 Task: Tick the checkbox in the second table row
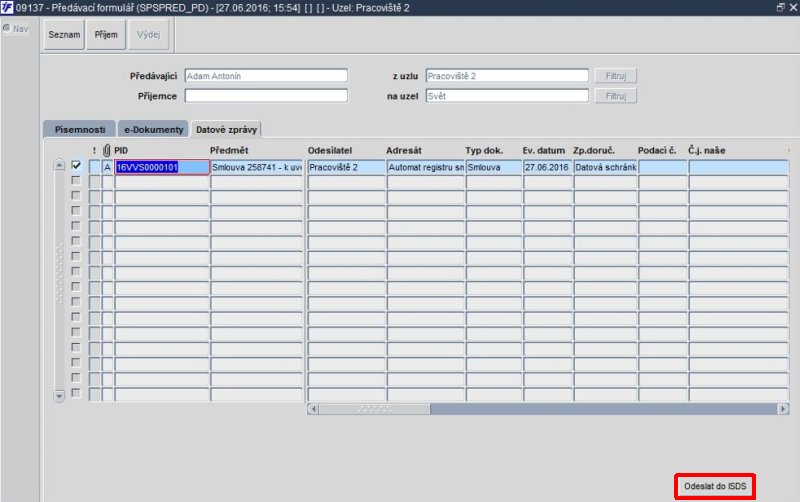(x=76, y=181)
